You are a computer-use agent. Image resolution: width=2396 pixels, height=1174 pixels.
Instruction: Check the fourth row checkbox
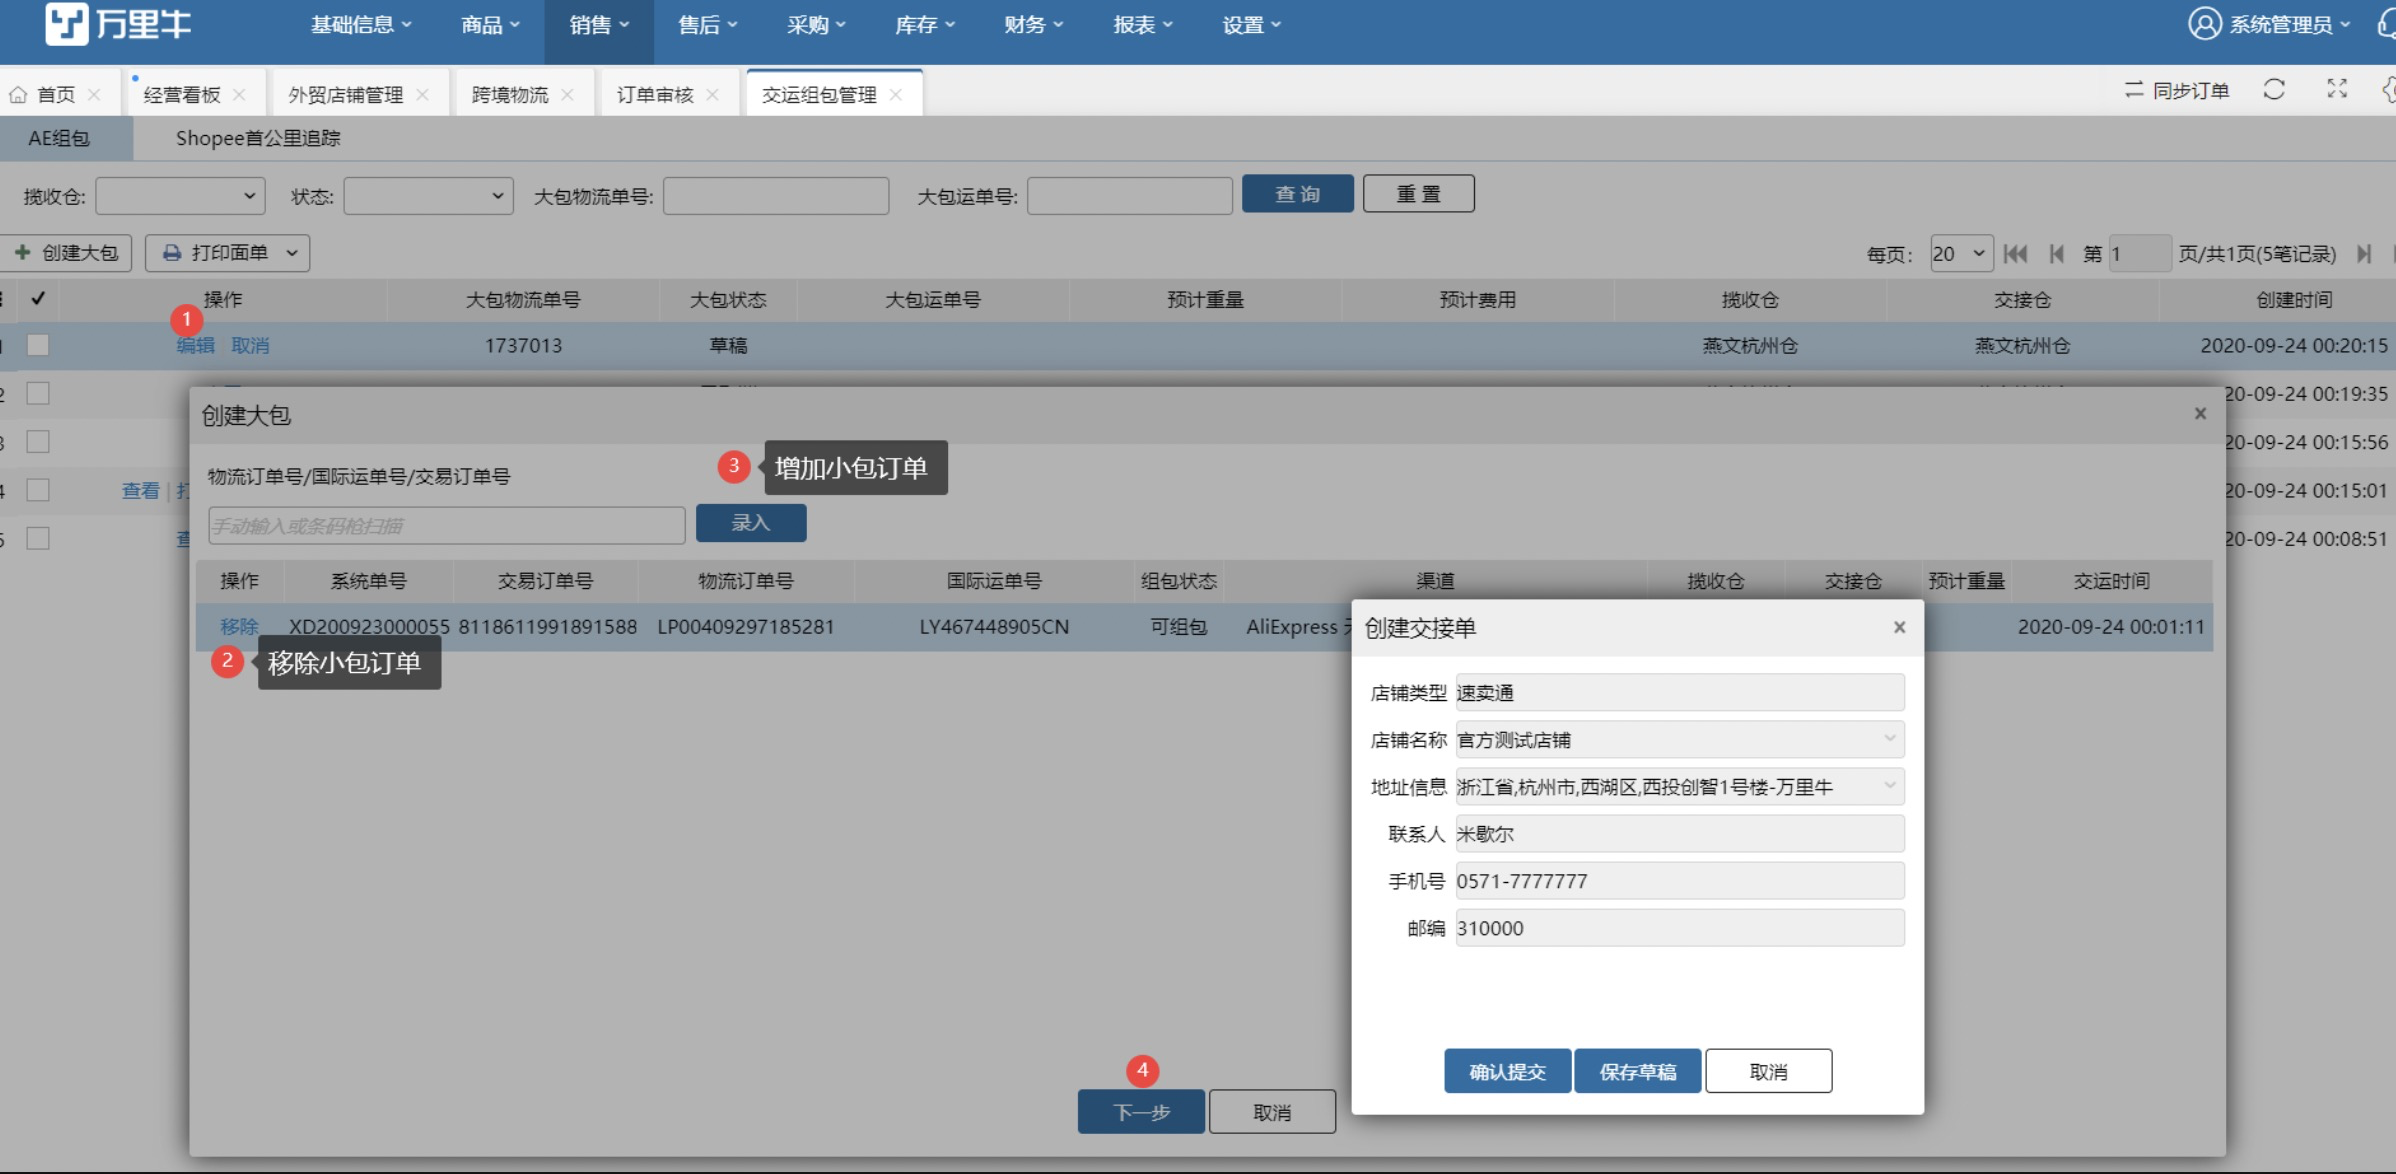pyautogui.click(x=38, y=490)
